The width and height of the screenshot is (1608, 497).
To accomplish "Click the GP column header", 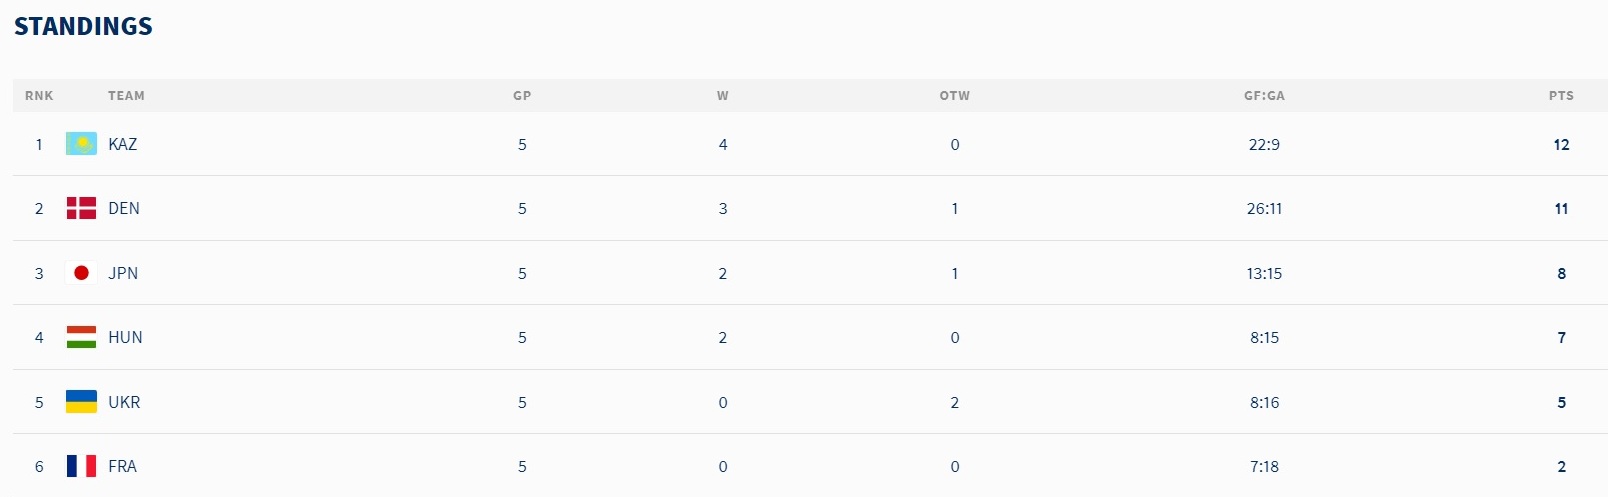I will click(x=522, y=96).
